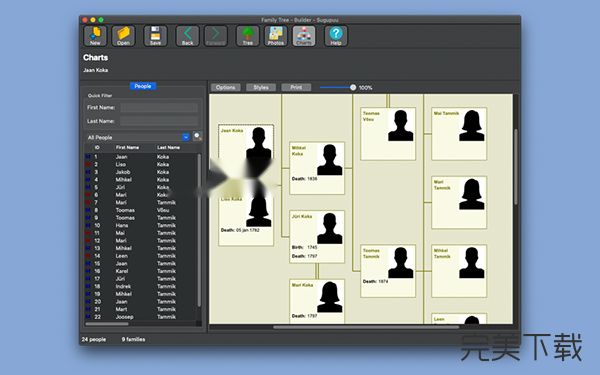Viewport: 600px width, 375px height.
Task: Select row 3 Jakob Koka
Action: pos(140,172)
